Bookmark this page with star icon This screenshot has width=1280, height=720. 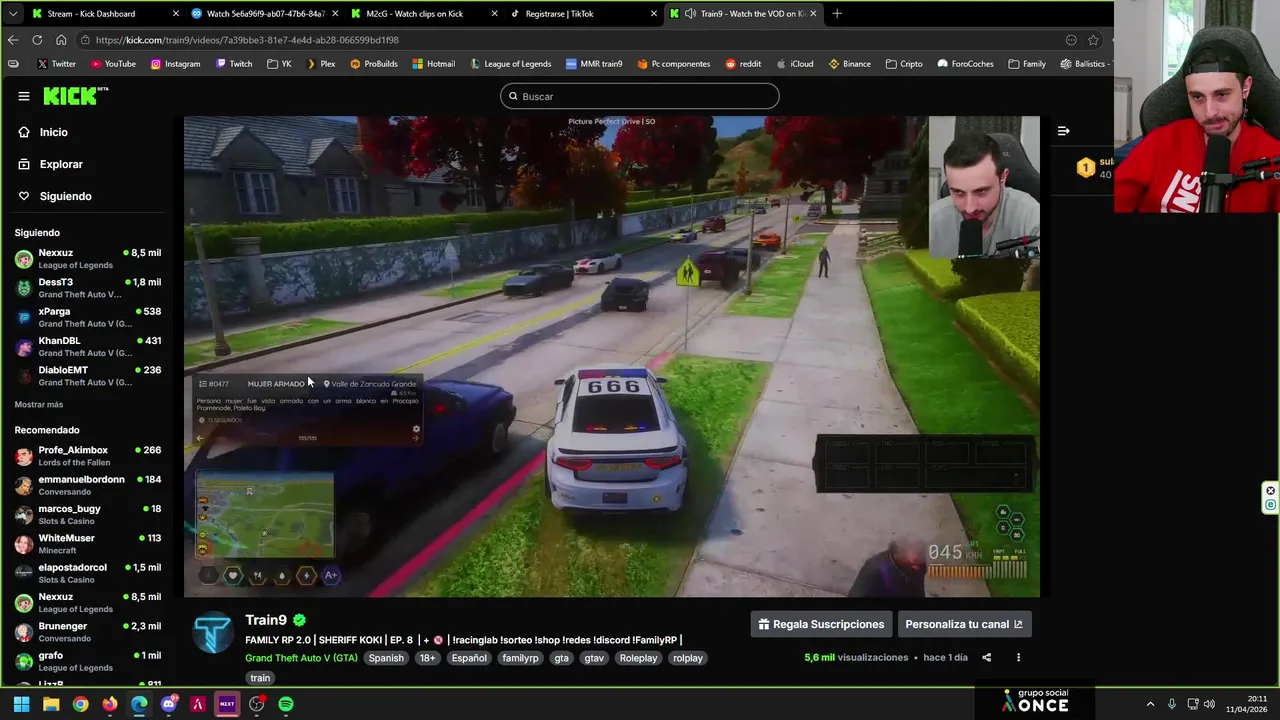coord(1093,40)
